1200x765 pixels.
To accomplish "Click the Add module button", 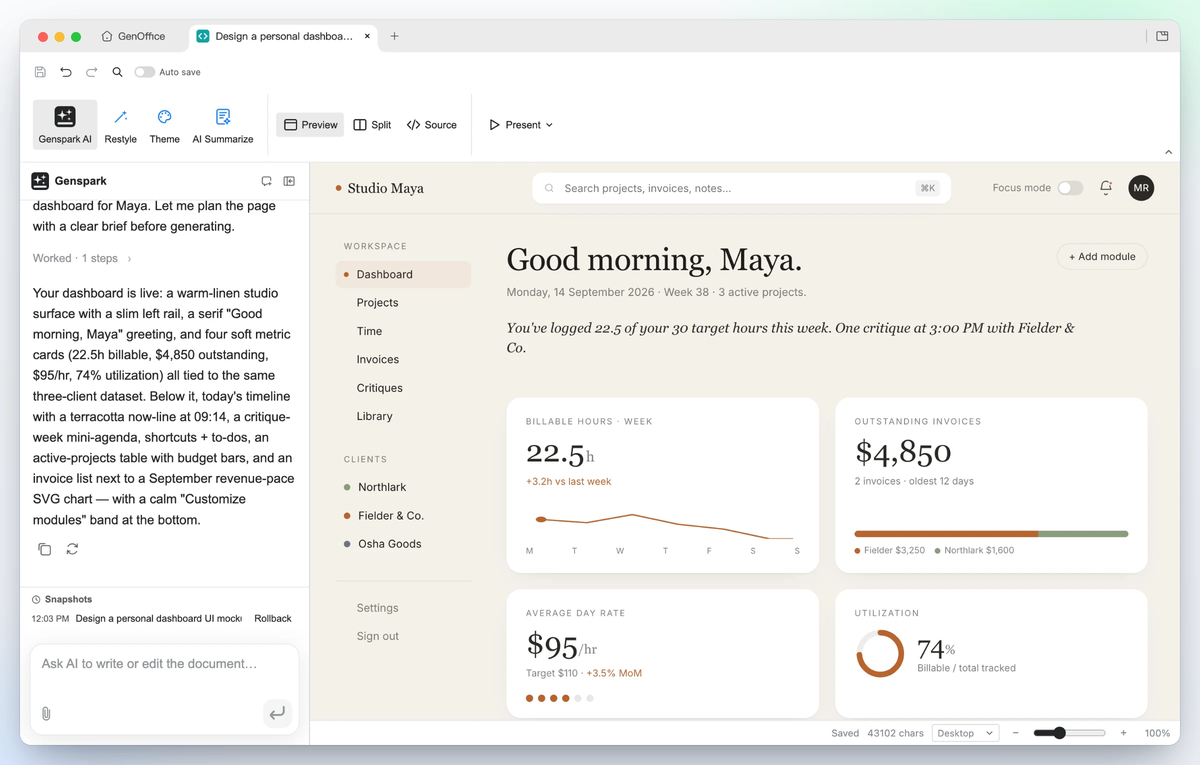I will (1102, 257).
